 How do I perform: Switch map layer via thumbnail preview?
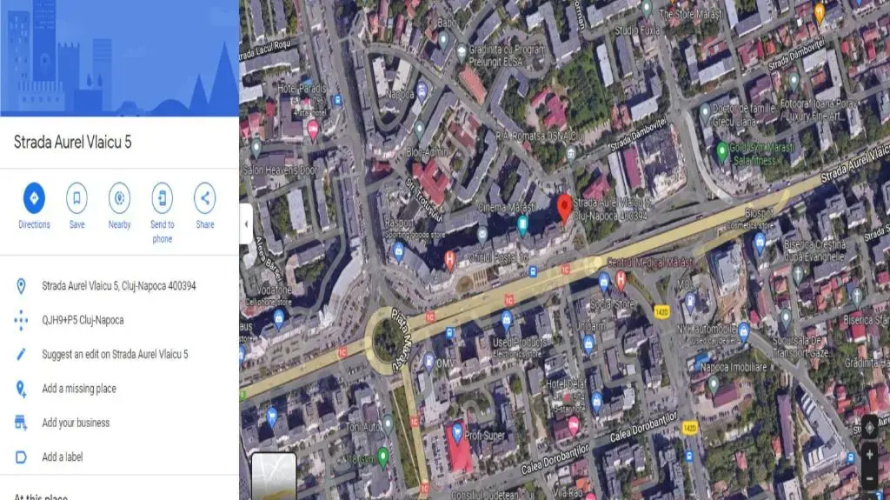click(274, 476)
